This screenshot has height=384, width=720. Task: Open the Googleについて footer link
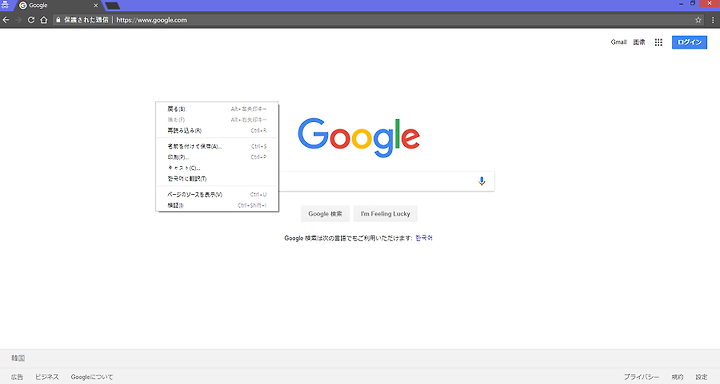pyautogui.click(x=91, y=377)
